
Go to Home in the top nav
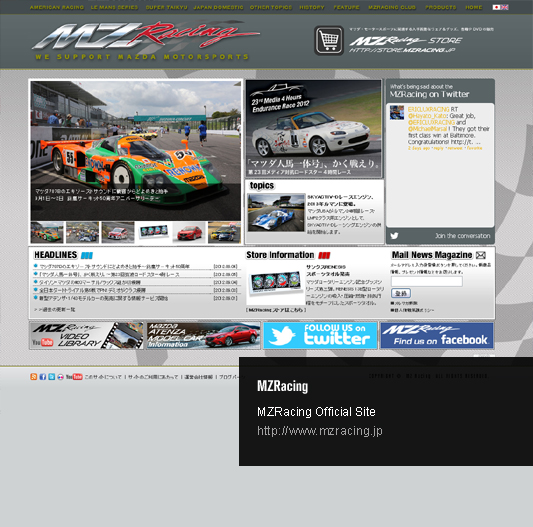(x=474, y=7)
